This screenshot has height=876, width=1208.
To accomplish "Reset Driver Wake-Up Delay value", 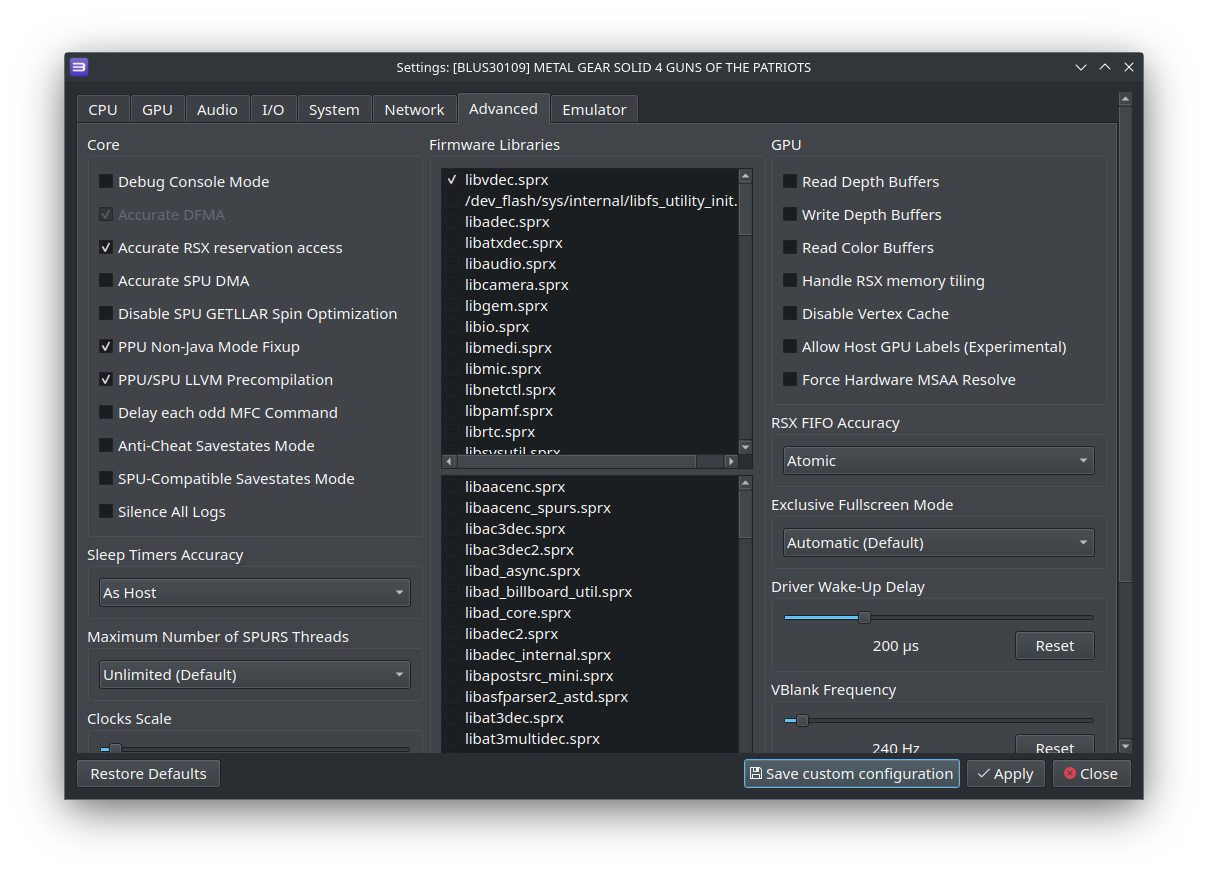I will click(x=1054, y=645).
